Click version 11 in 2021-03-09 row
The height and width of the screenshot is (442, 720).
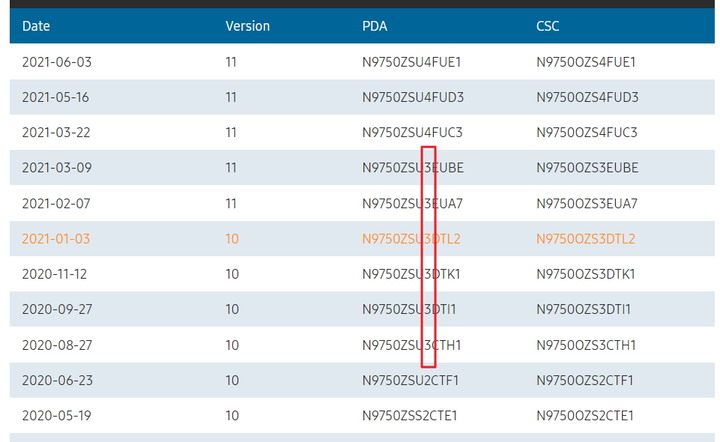[x=231, y=168]
